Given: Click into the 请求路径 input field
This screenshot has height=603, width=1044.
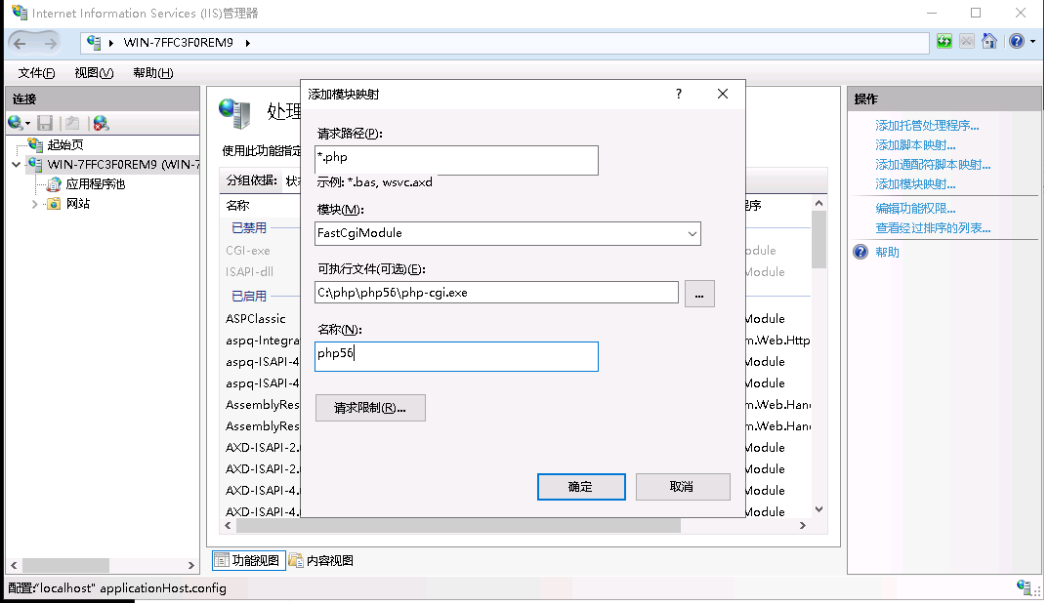Looking at the screenshot, I should pos(456,160).
